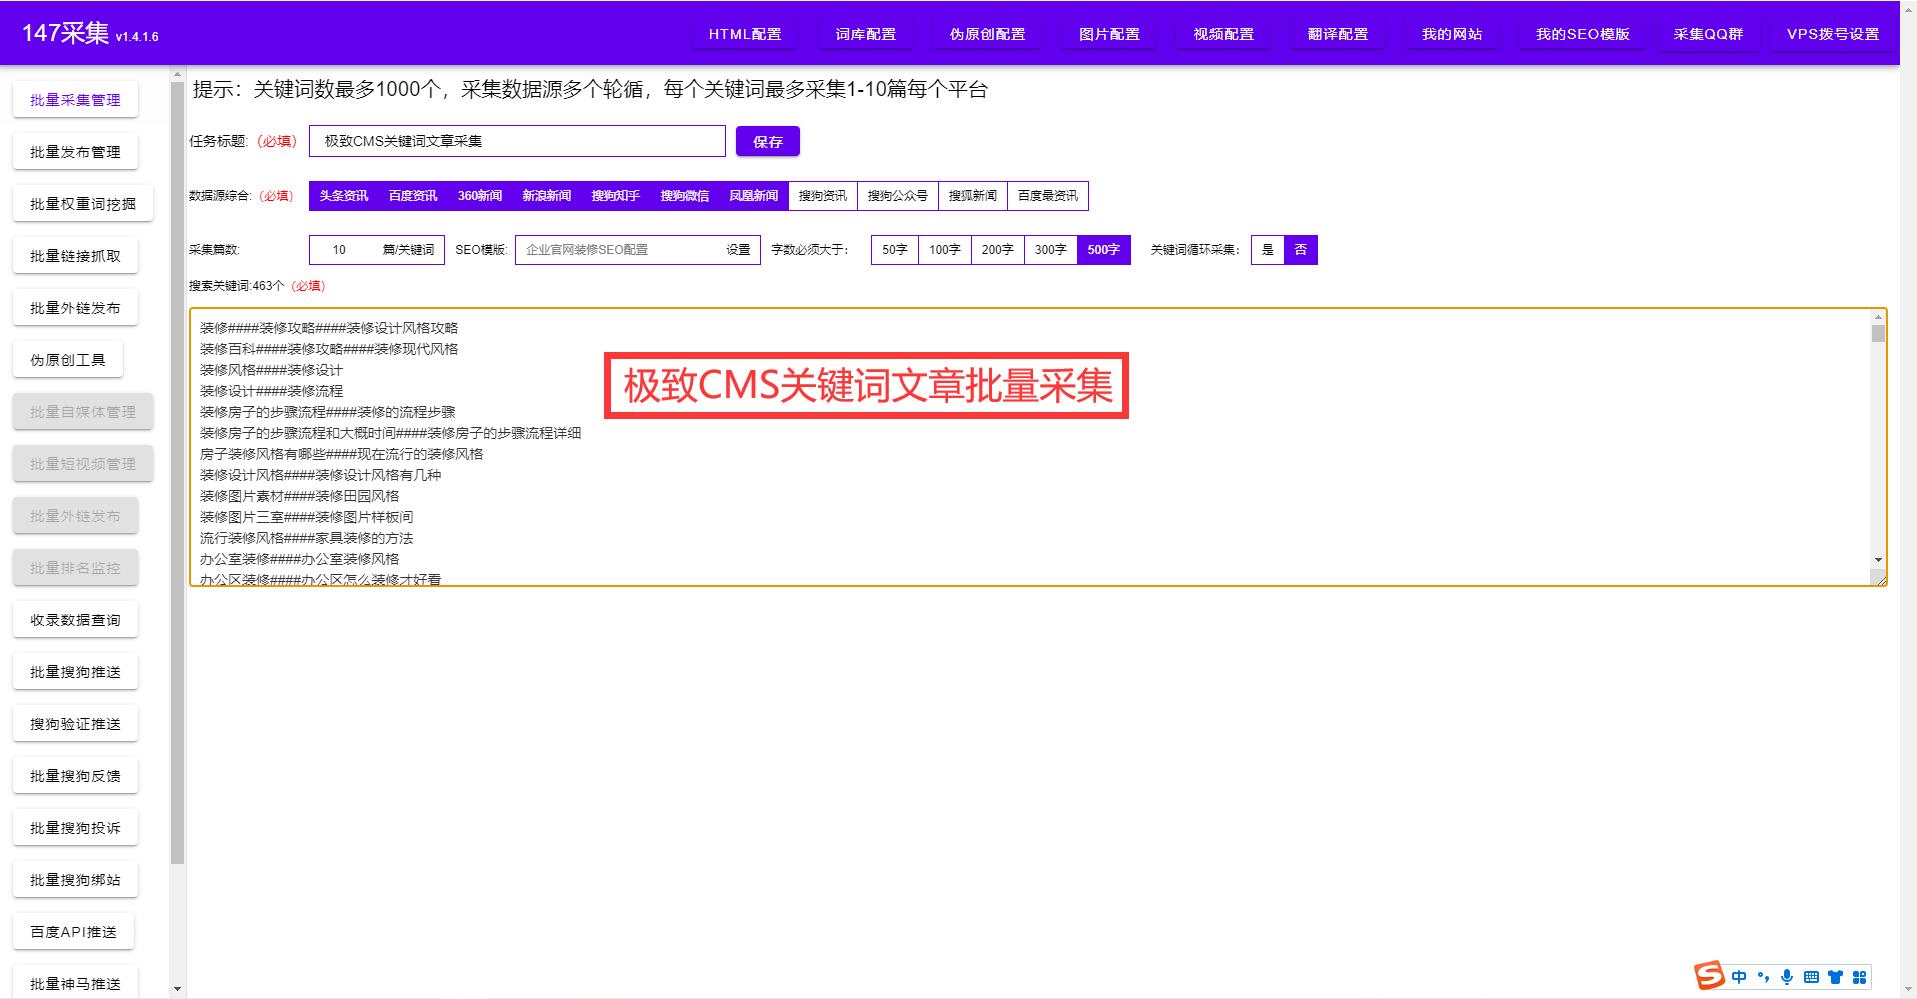Select 50字 minimum word count
The height and width of the screenshot is (999, 1917).
pyautogui.click(x=895, y=250)
